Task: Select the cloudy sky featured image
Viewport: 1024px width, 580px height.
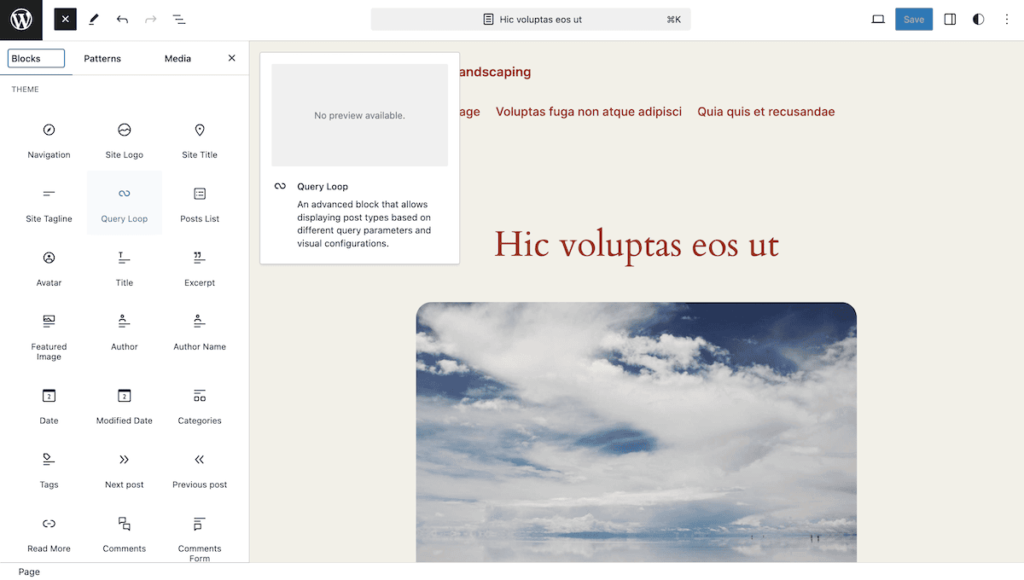Action: point(636,430)
